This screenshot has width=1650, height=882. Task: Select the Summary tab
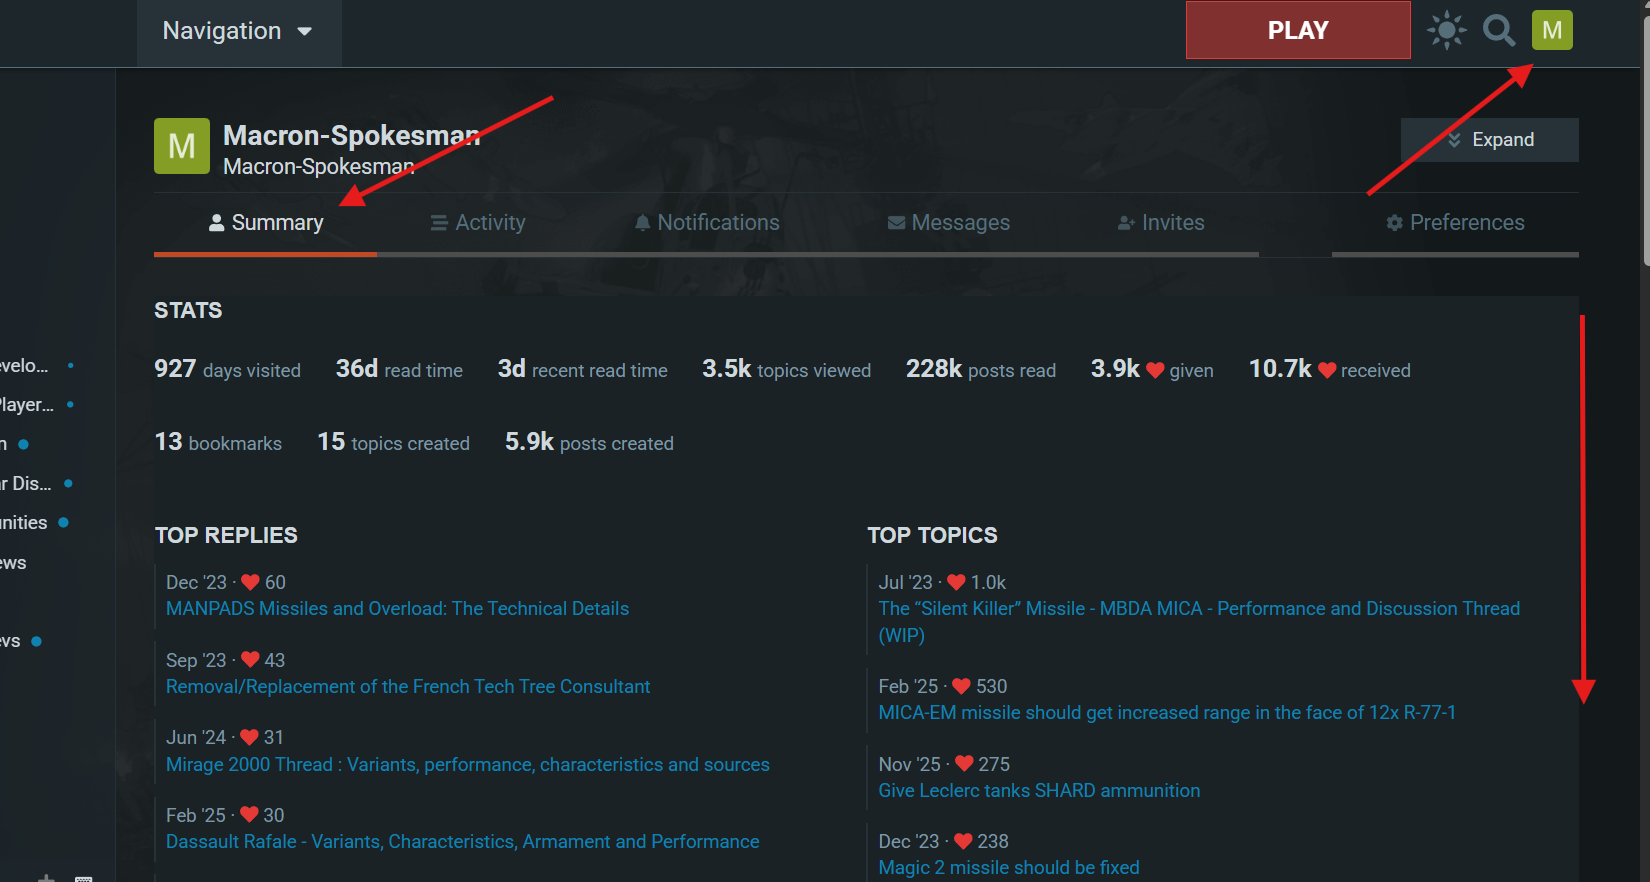coord(266,223)
